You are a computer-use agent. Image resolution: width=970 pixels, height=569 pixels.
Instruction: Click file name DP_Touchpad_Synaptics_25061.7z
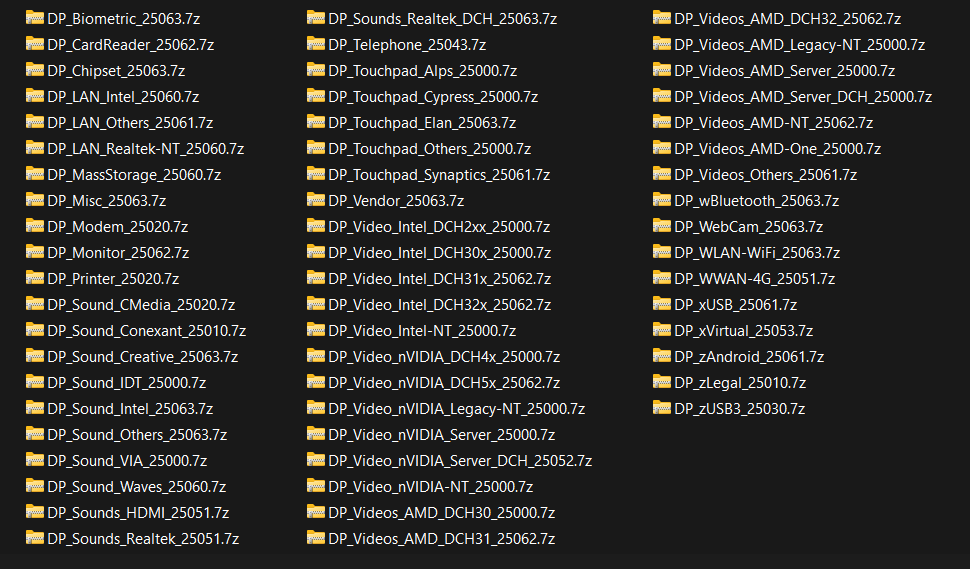439,175
